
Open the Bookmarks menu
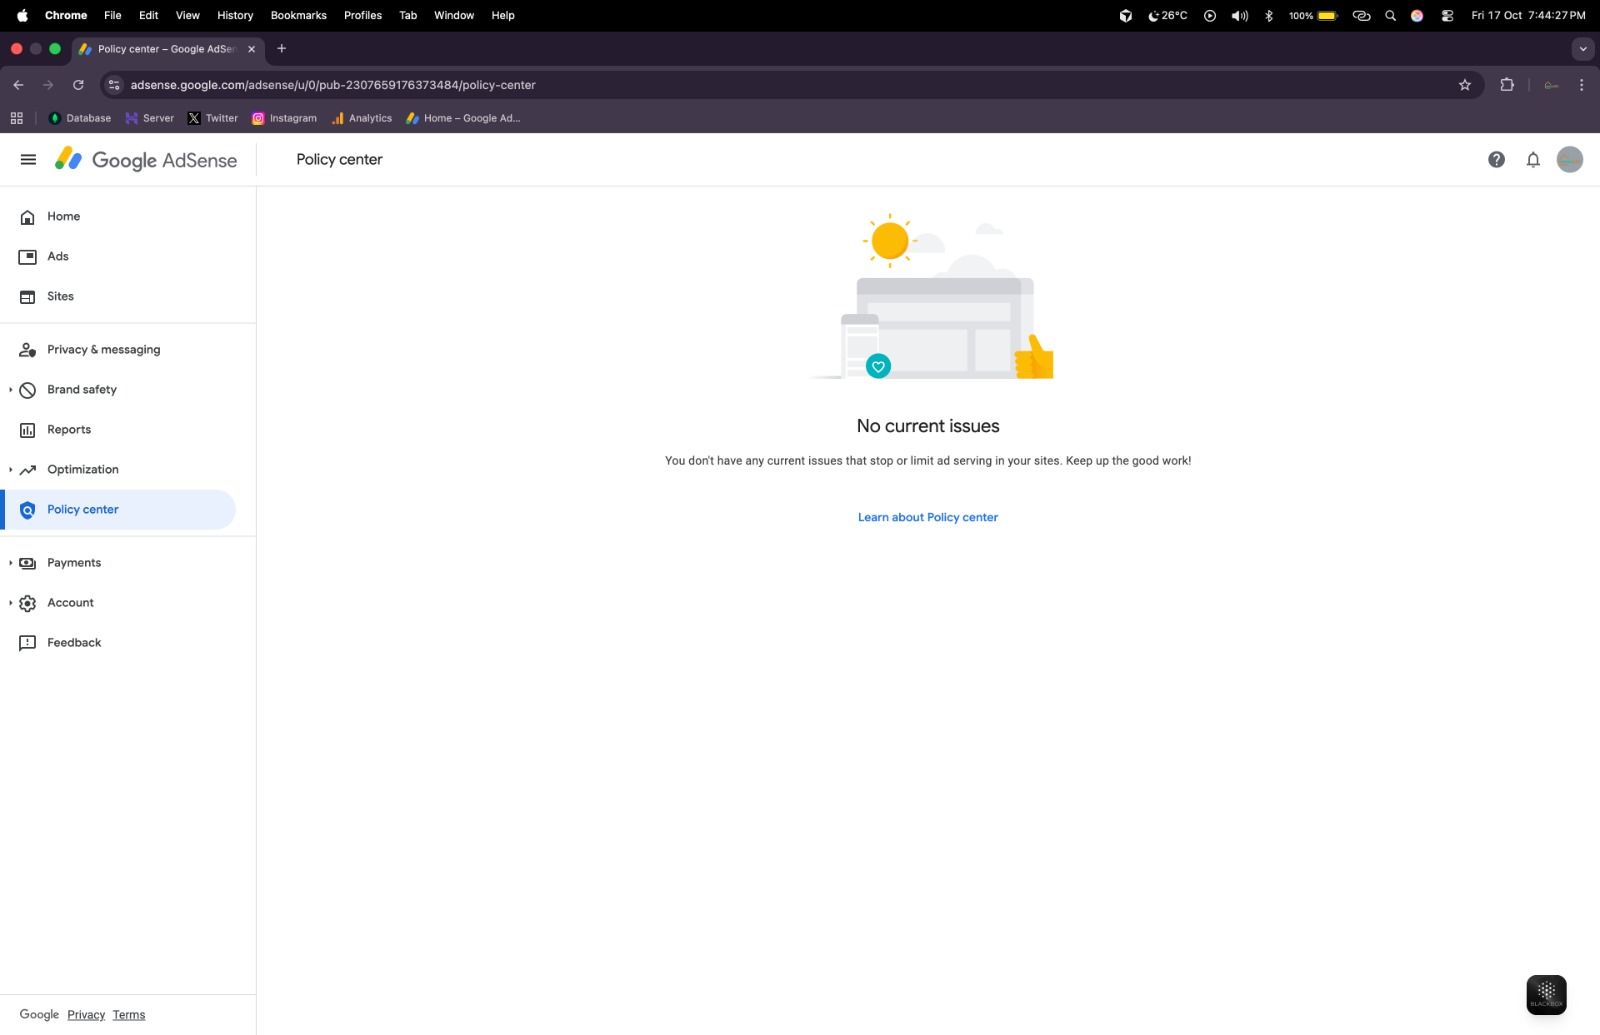click(x=299, y=15)
